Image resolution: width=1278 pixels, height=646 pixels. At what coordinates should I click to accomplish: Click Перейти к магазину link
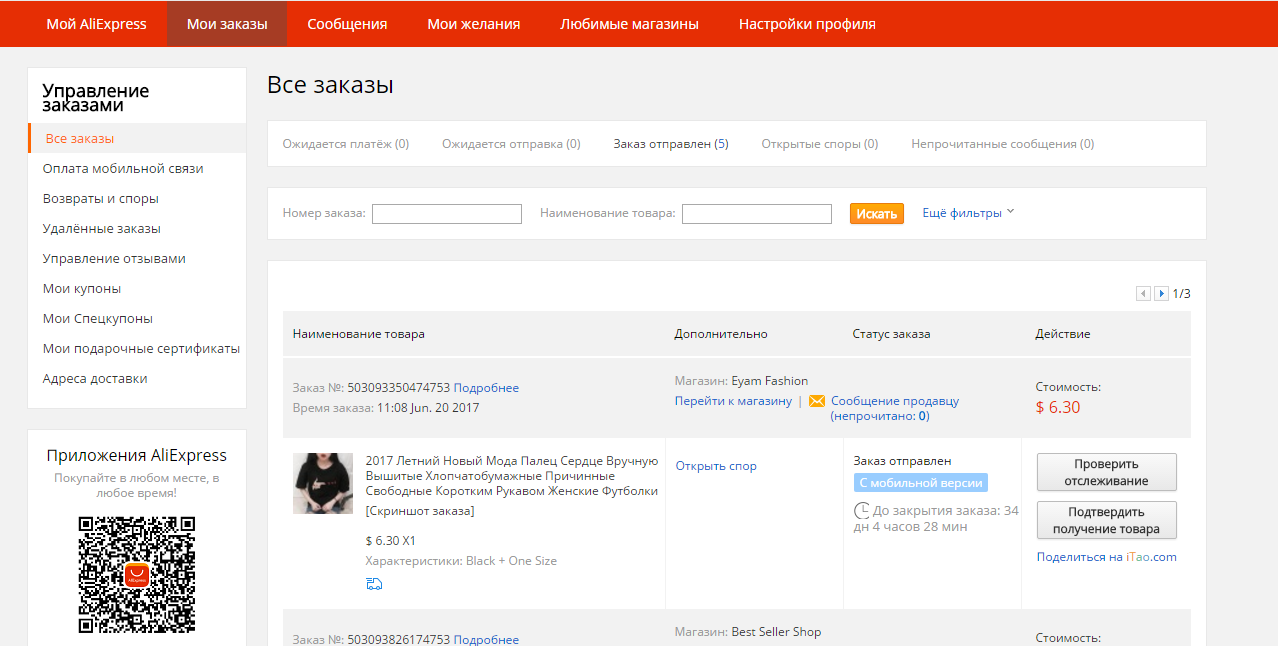(x=733, y=401)
